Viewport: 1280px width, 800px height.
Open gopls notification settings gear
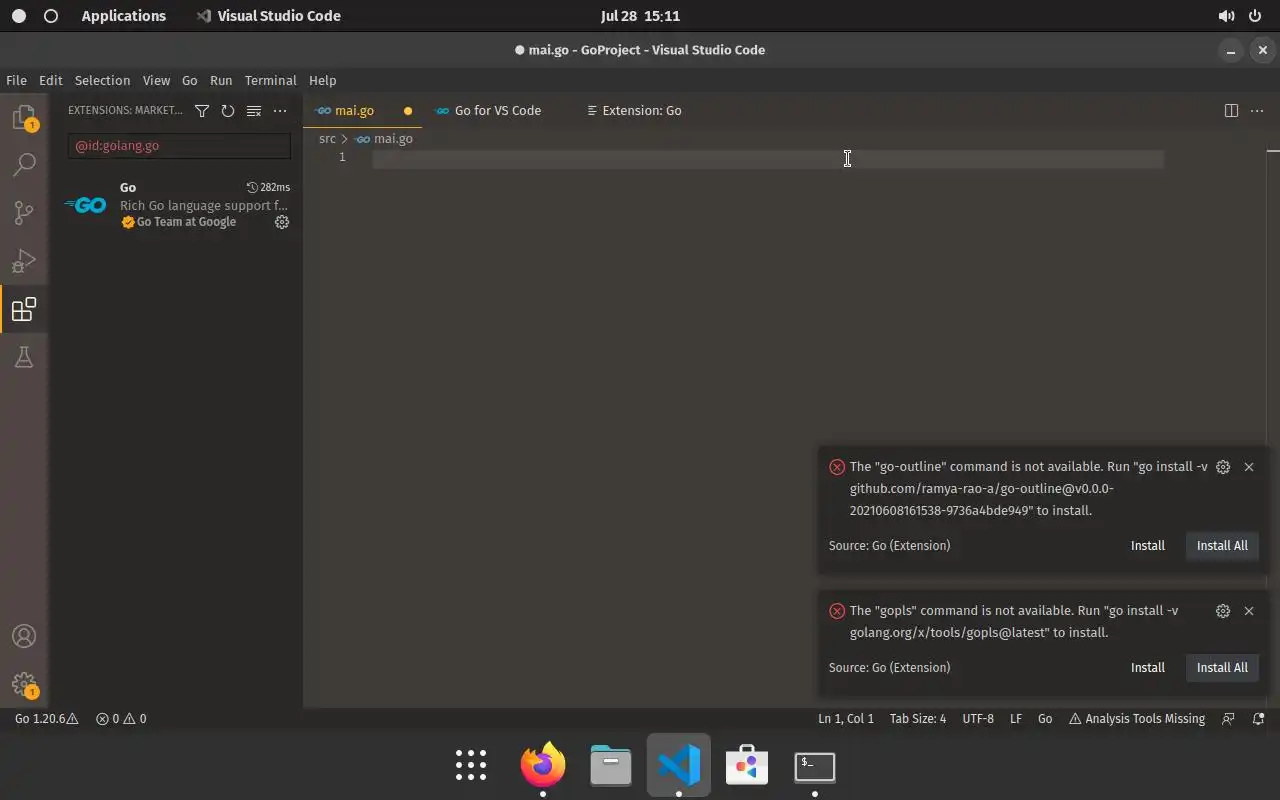(1223, 611)
